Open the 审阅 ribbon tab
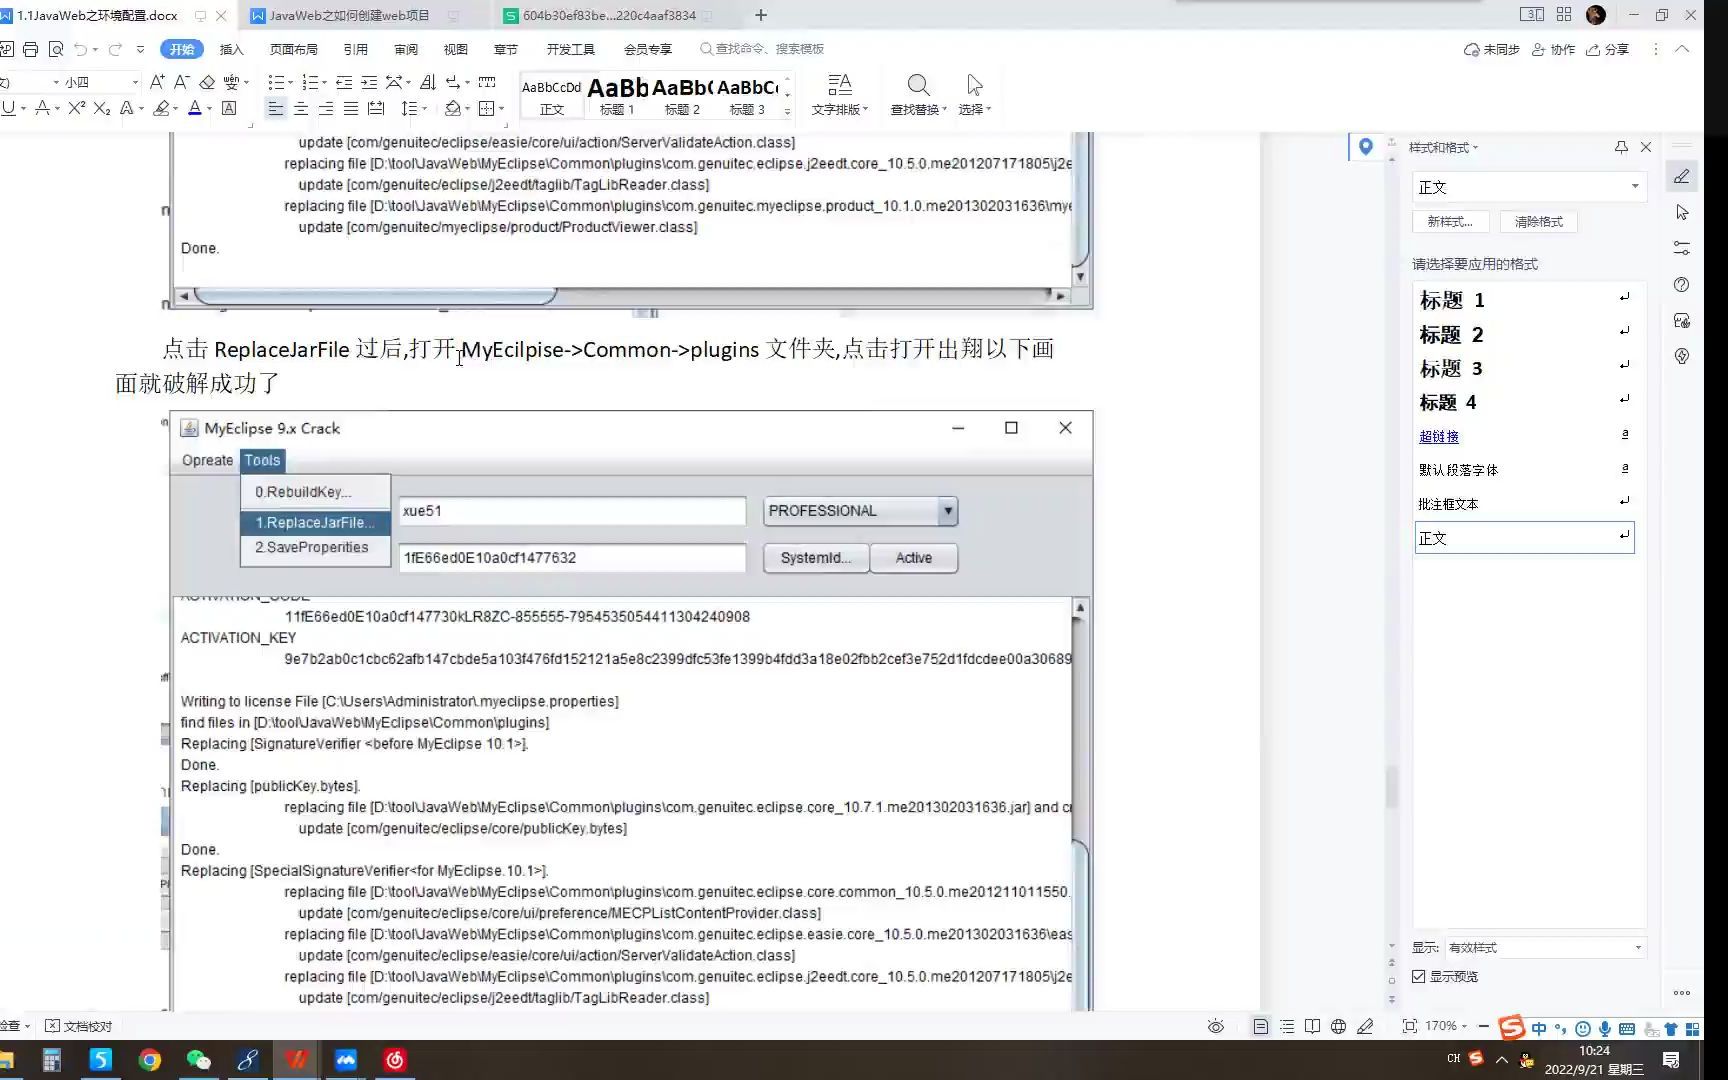This screenshot has height=1080, width=1728. [406, 49]
